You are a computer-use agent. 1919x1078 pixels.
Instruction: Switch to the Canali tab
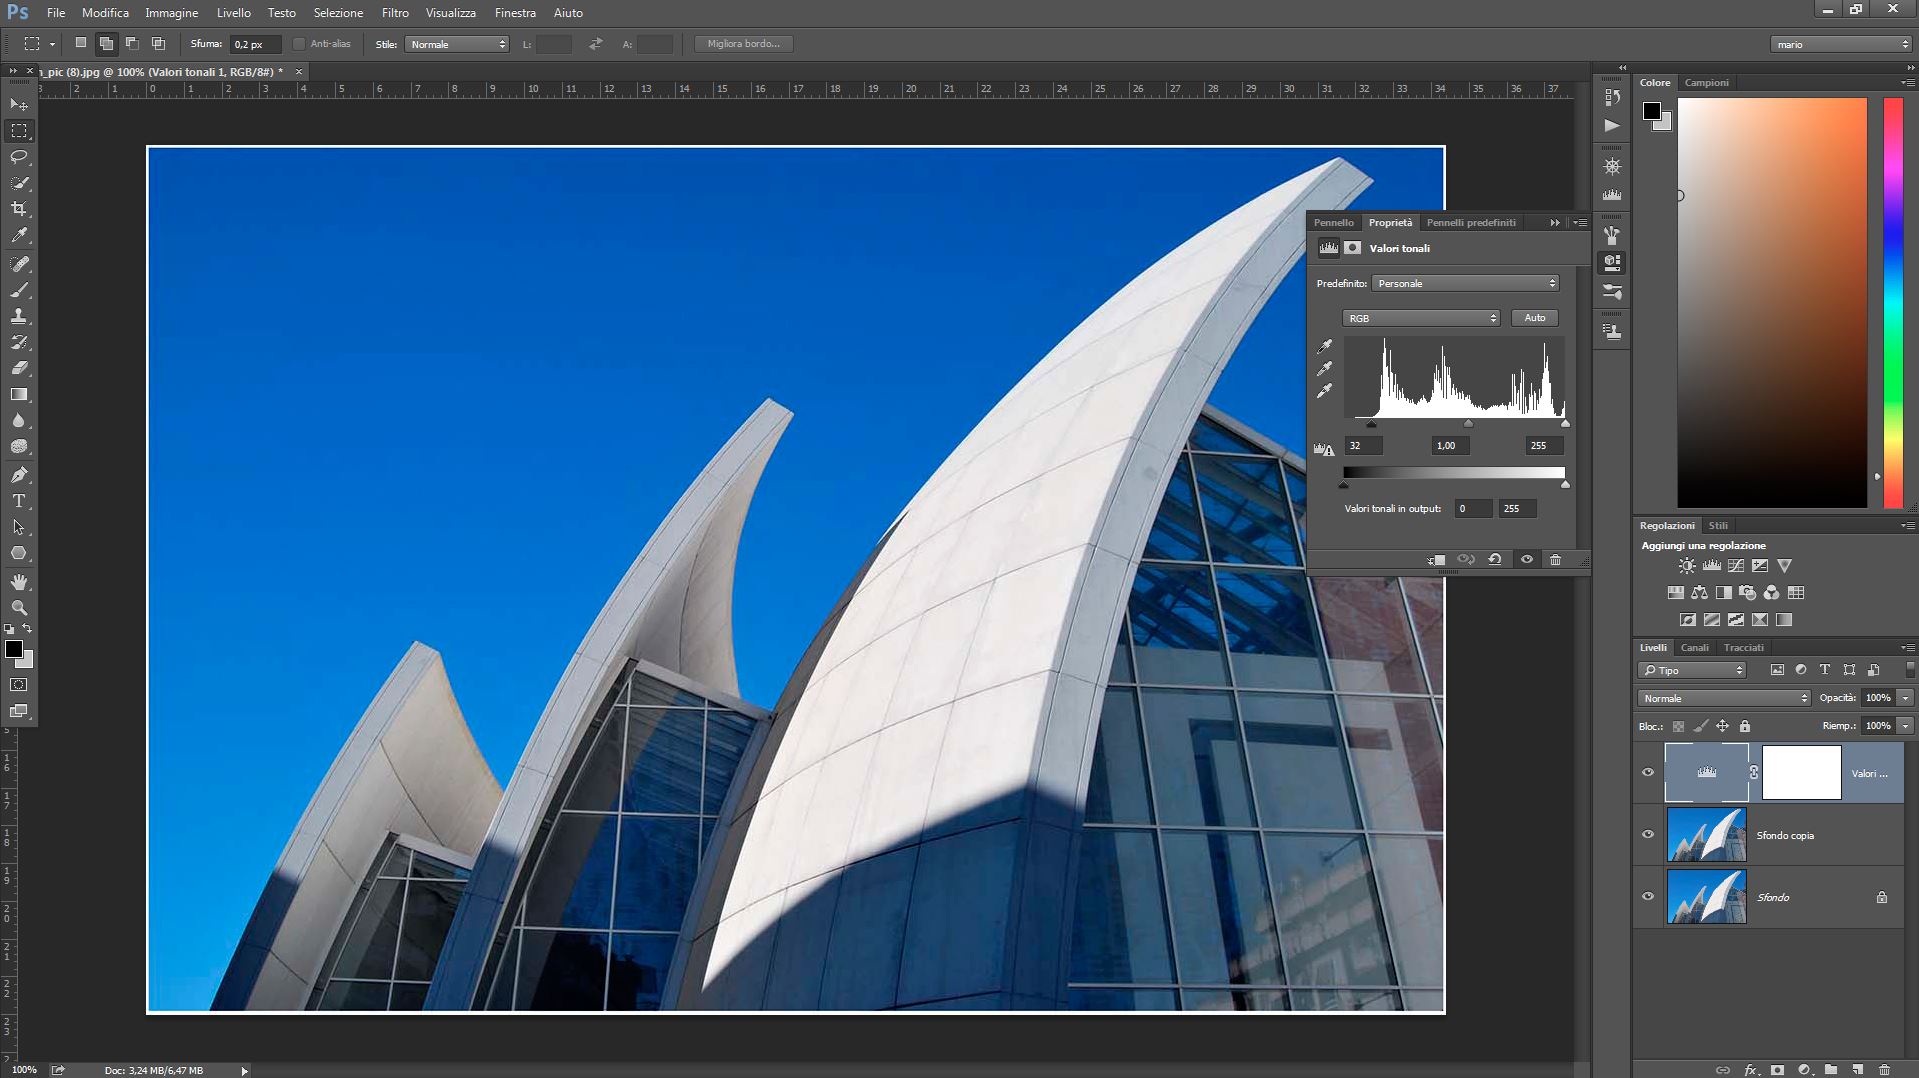click(x=1694, y=648)
